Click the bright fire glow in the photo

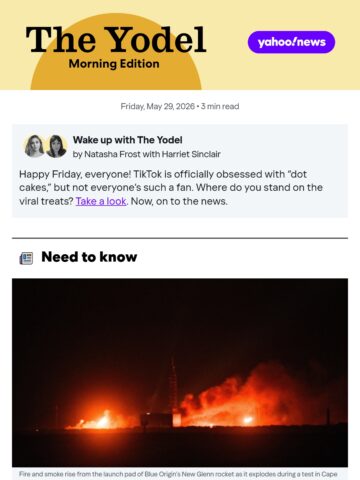tap(100, 421)
